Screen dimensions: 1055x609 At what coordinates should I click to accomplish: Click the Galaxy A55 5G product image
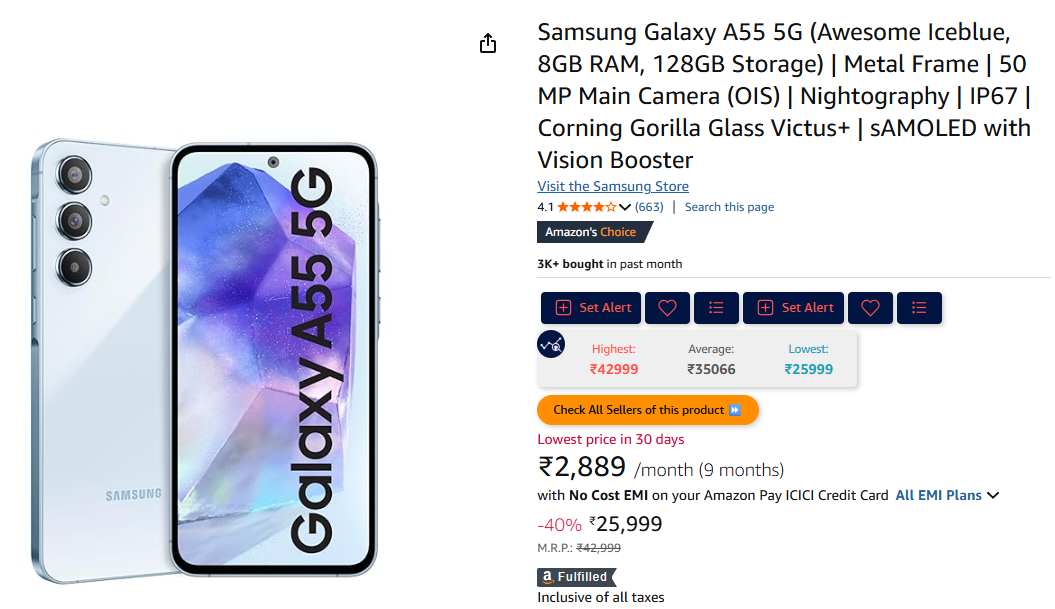[x=207, y=360]
